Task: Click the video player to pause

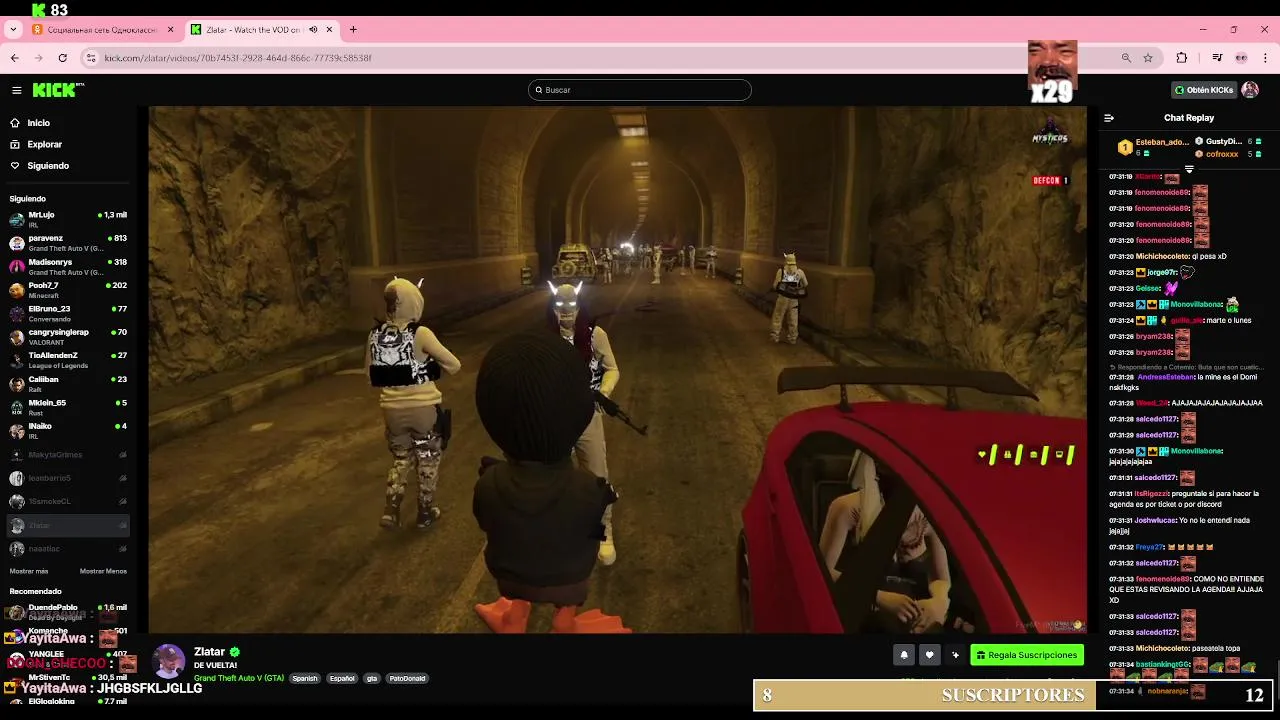Action: (x=617, y=369)
